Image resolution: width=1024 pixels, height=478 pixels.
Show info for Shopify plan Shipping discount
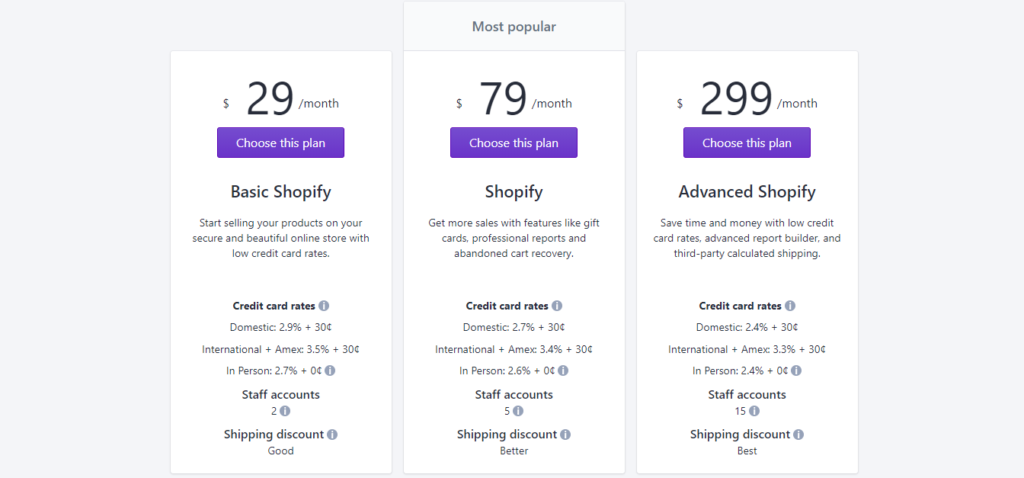[566, 434]
